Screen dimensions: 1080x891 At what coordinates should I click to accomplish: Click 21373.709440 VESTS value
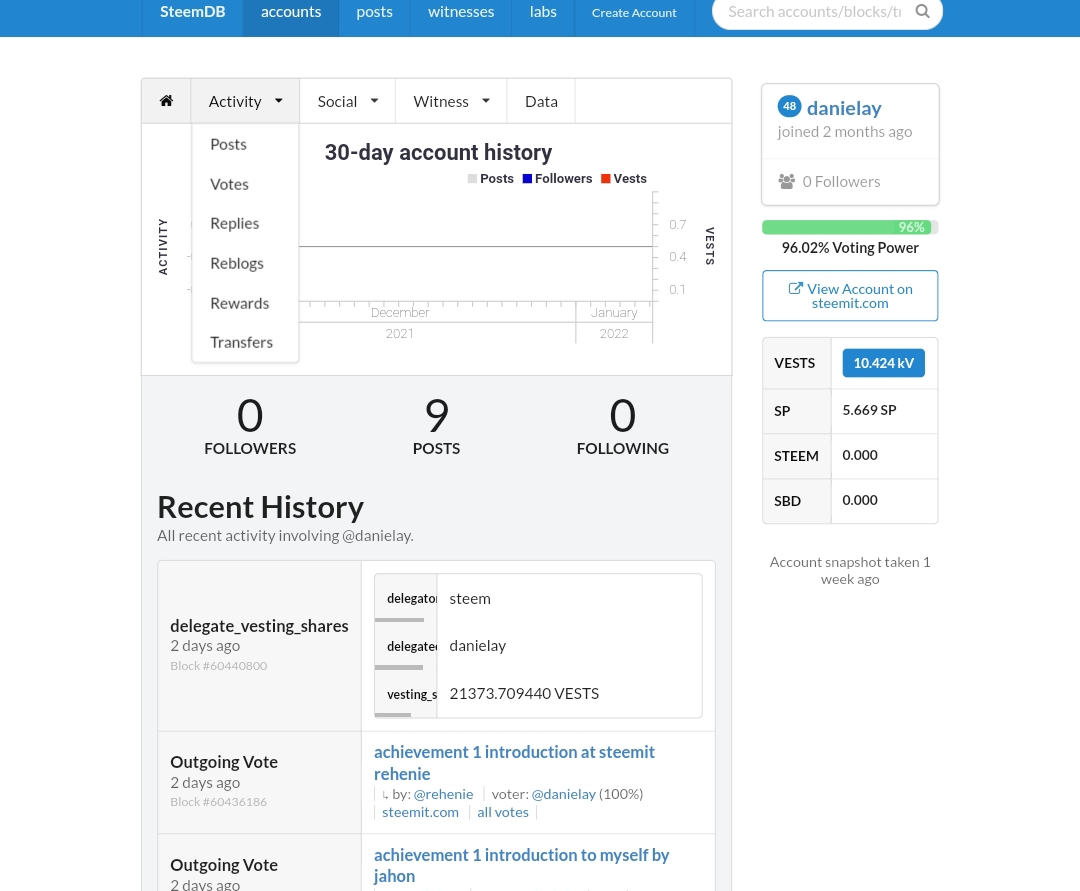pos(524,693)
